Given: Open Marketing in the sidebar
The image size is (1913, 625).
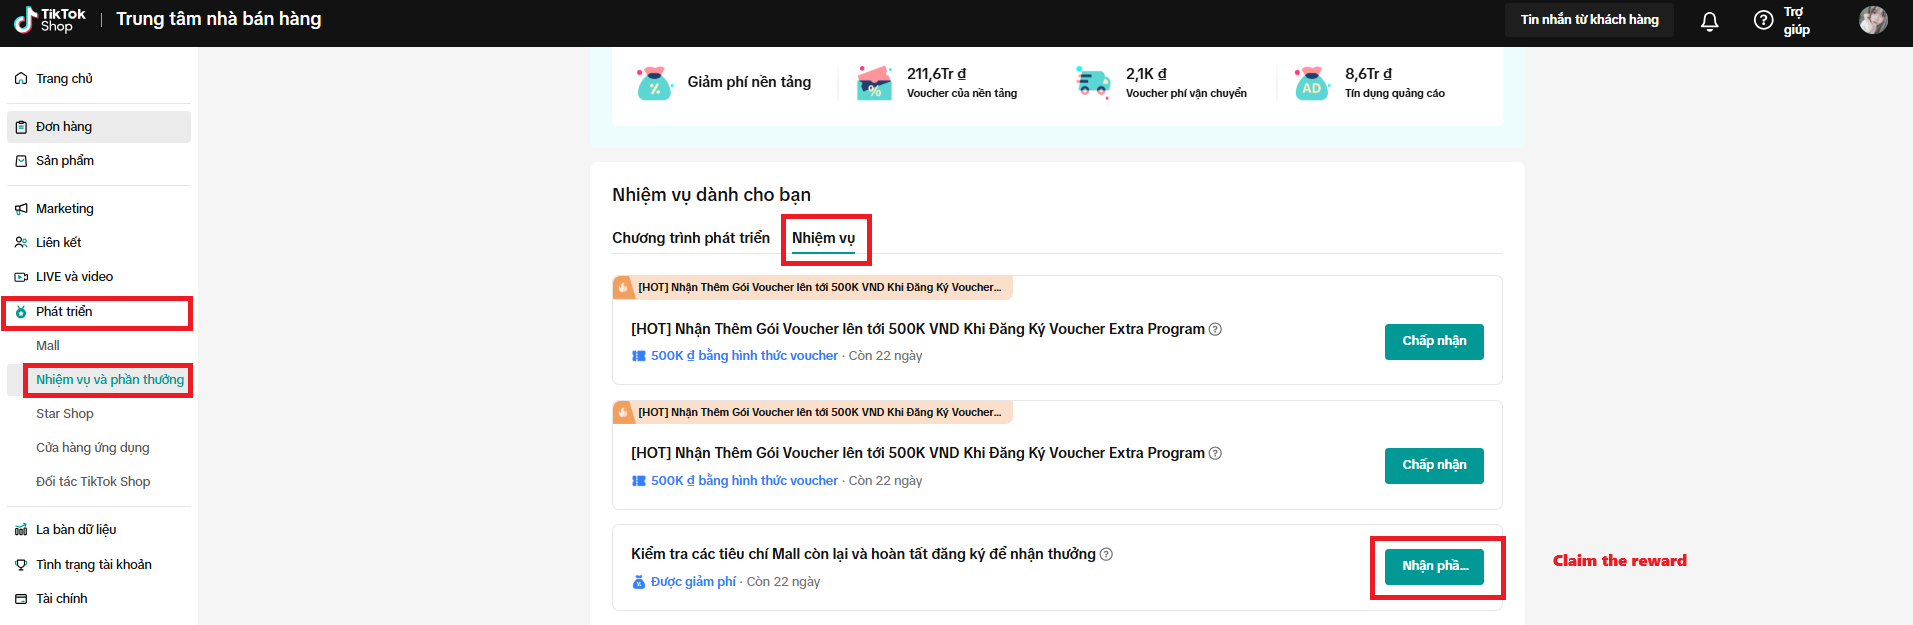Looking at the screenshot, I should 65,209.
